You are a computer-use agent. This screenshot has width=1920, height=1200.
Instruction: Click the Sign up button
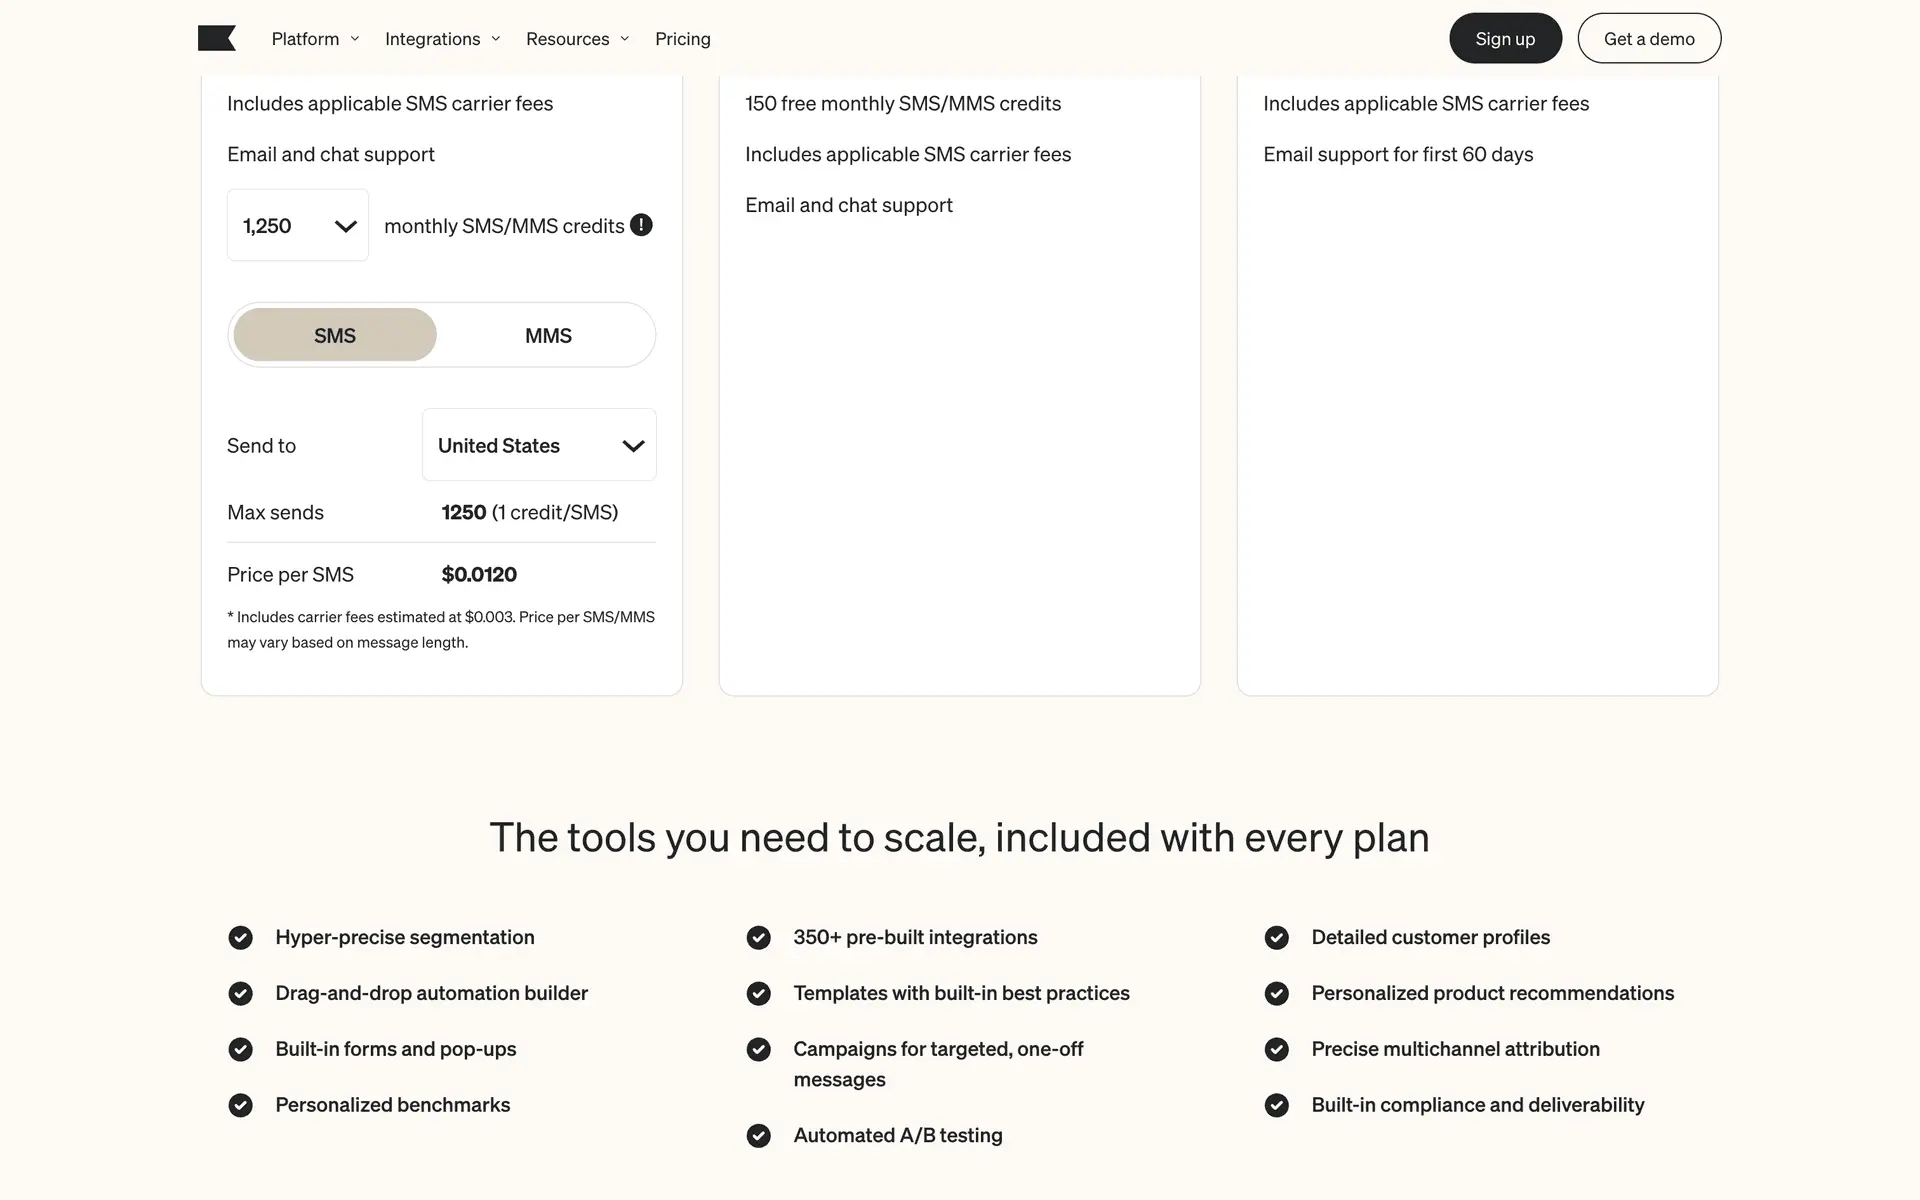(1505, 39)
